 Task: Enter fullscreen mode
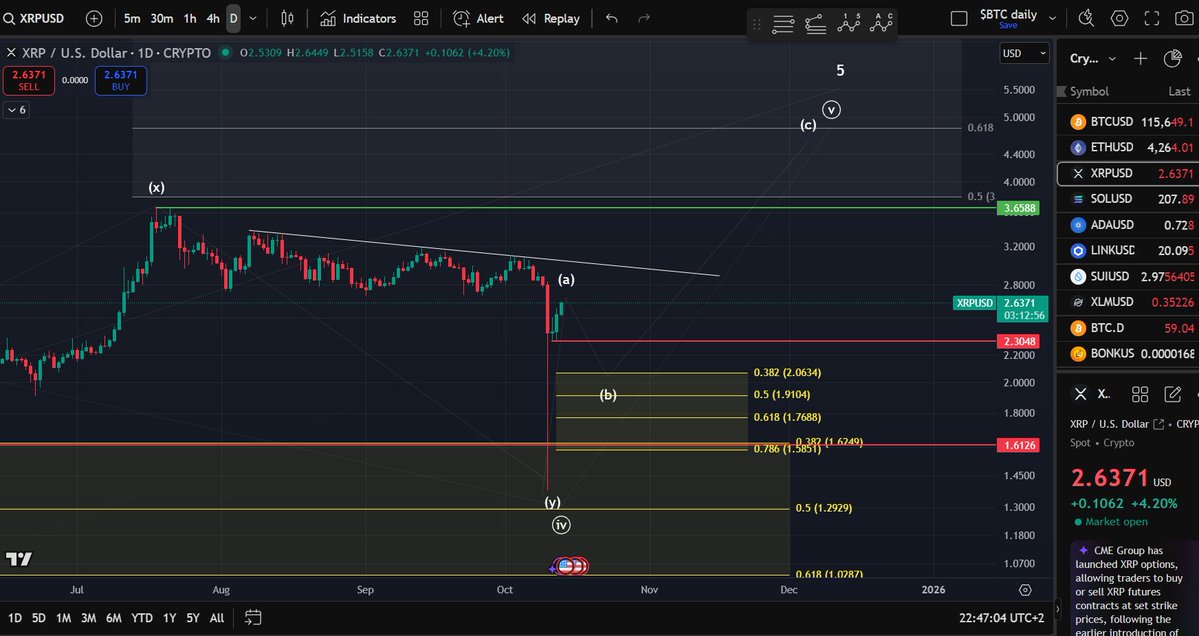click(1152, 18)
